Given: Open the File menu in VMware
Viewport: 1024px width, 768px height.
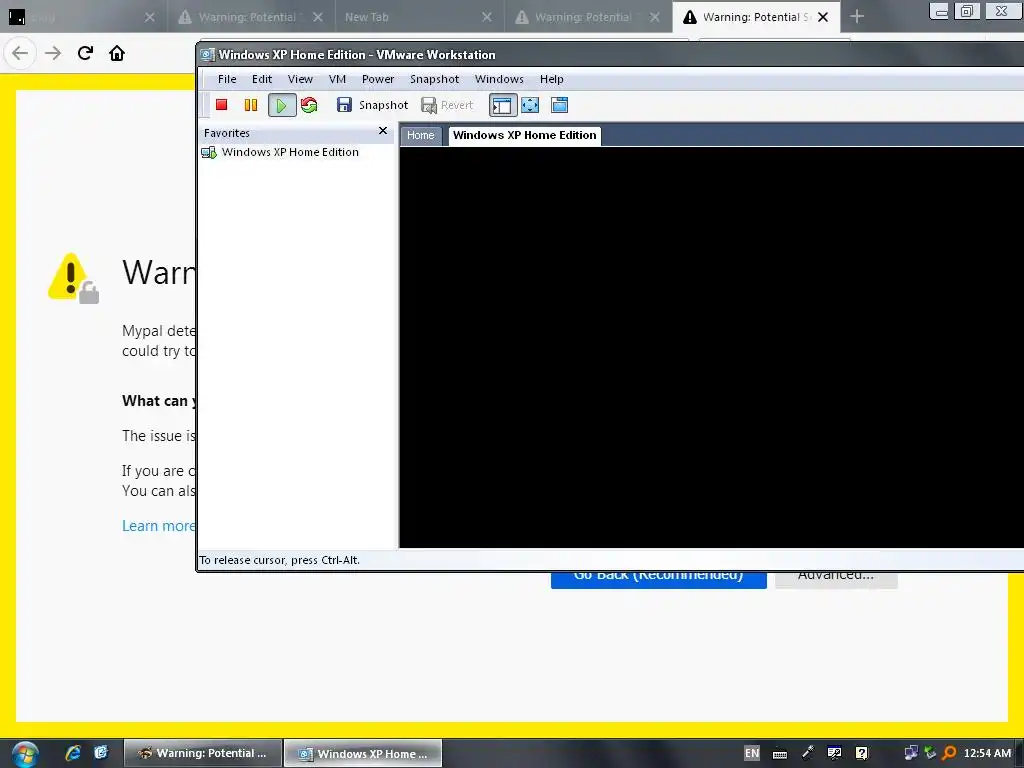Looking at the screenshot, I should 227,79.
